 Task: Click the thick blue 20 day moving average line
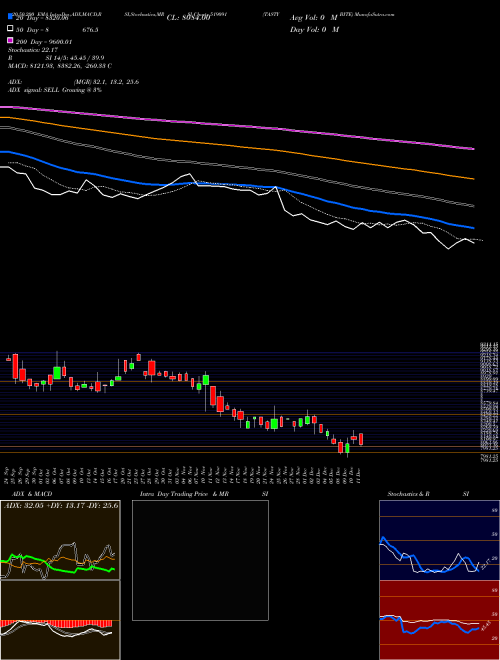237,184
